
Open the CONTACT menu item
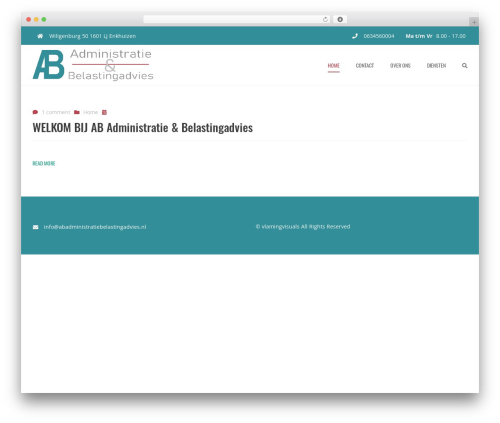coord(365,66)
